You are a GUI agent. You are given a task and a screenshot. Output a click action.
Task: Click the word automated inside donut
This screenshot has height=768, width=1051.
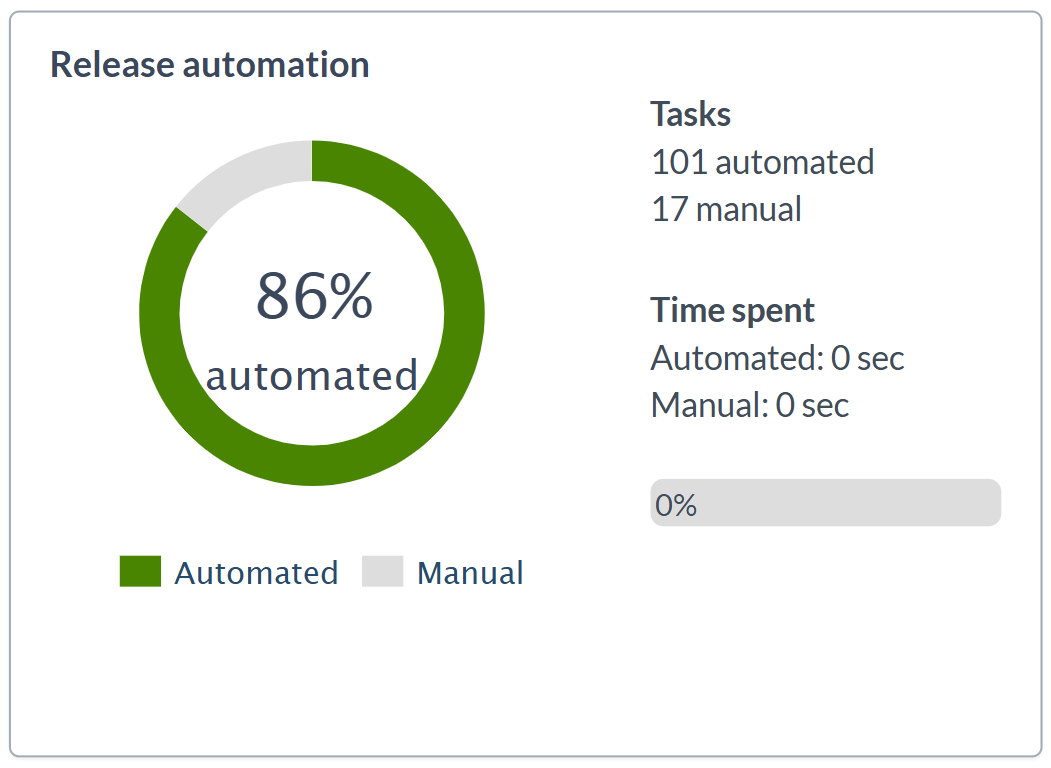(312, 376)
